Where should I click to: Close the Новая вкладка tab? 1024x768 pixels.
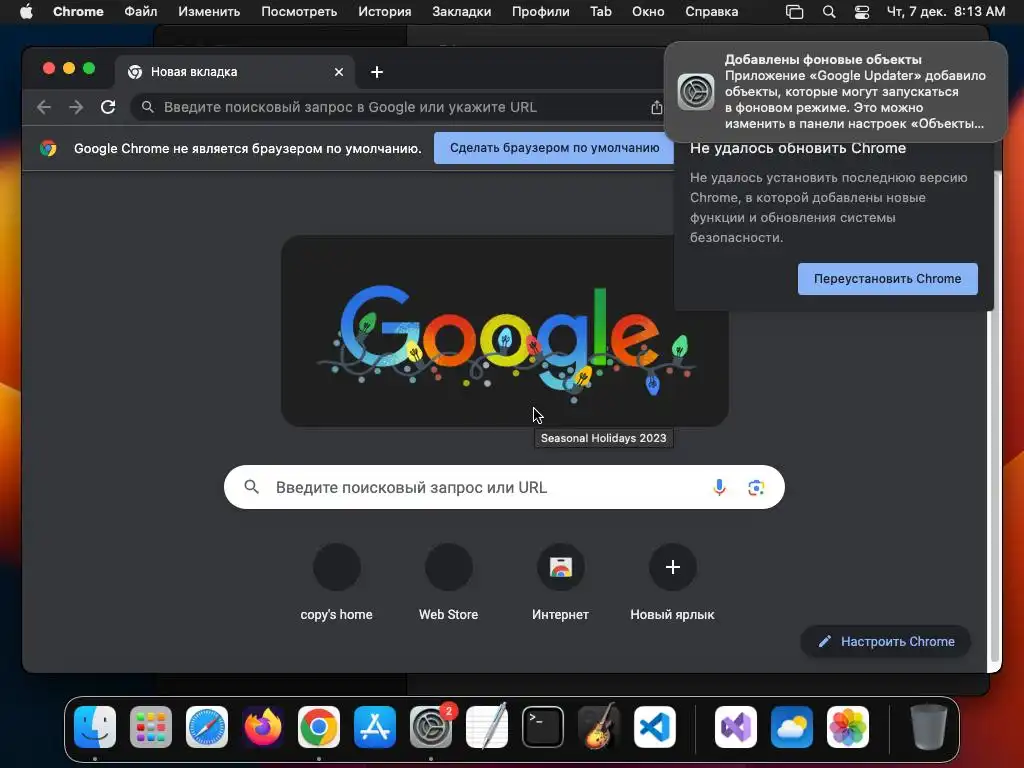pyautogui.click(x=338, y=72)
